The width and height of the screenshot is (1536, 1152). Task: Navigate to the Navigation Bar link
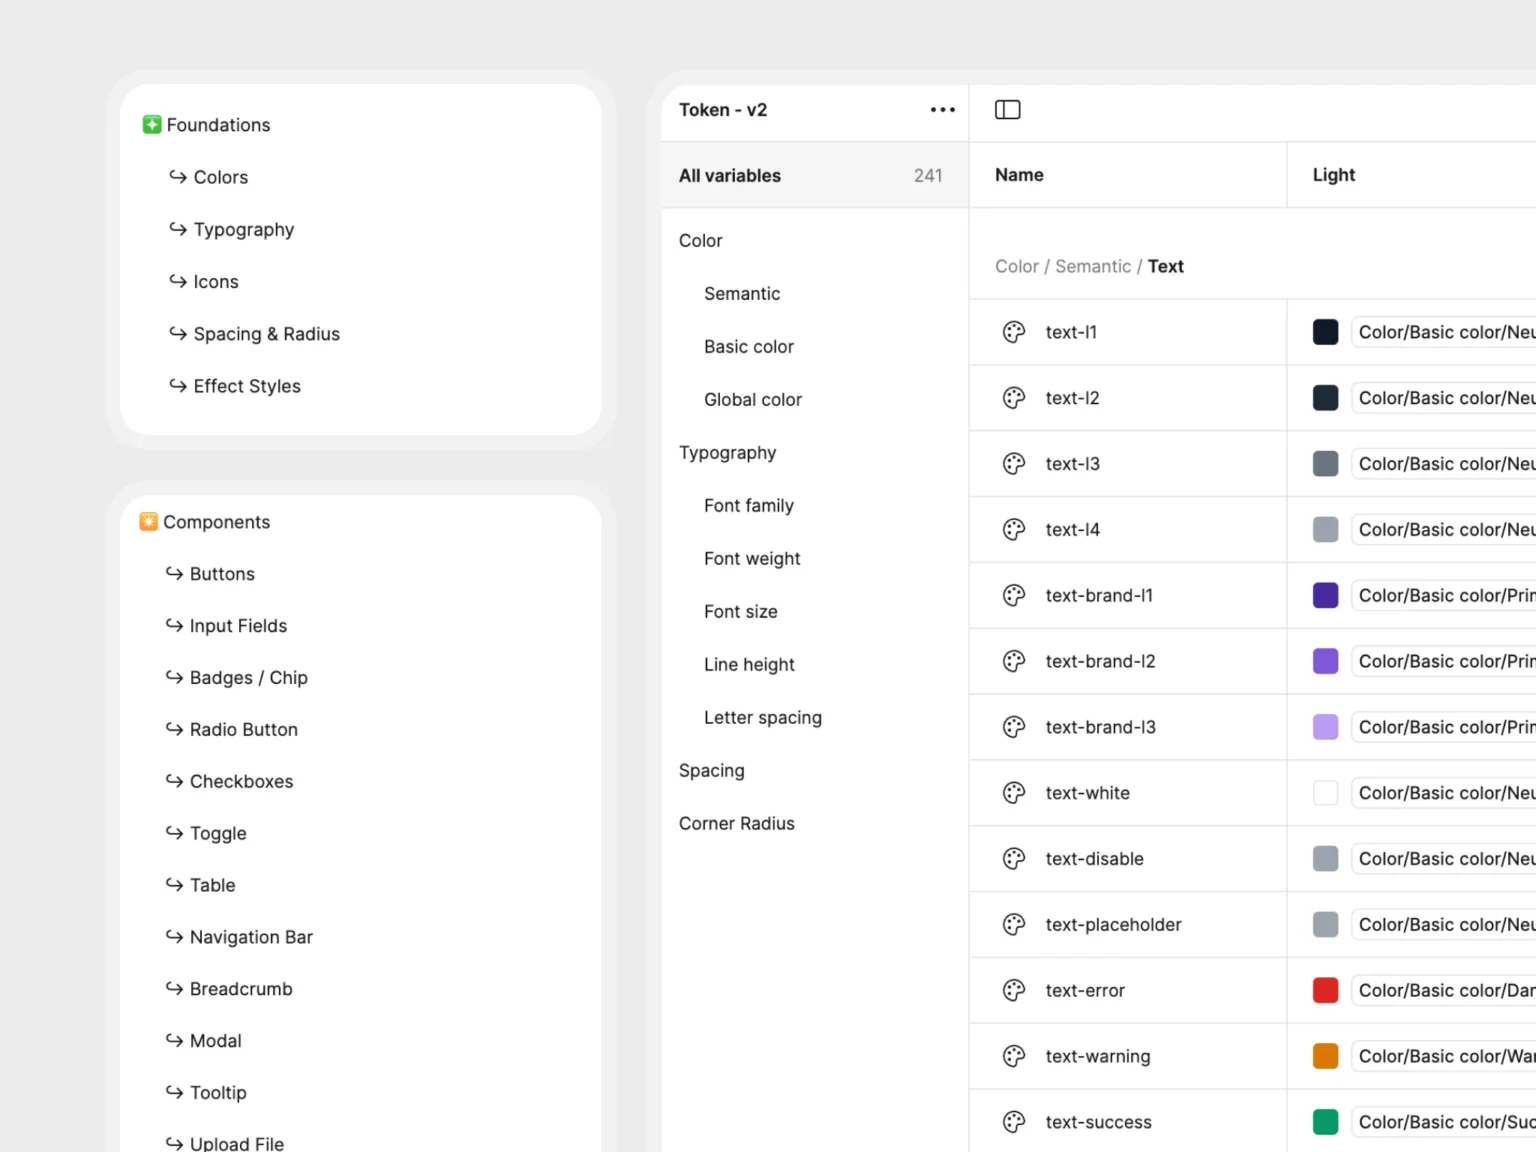[251, 937]
